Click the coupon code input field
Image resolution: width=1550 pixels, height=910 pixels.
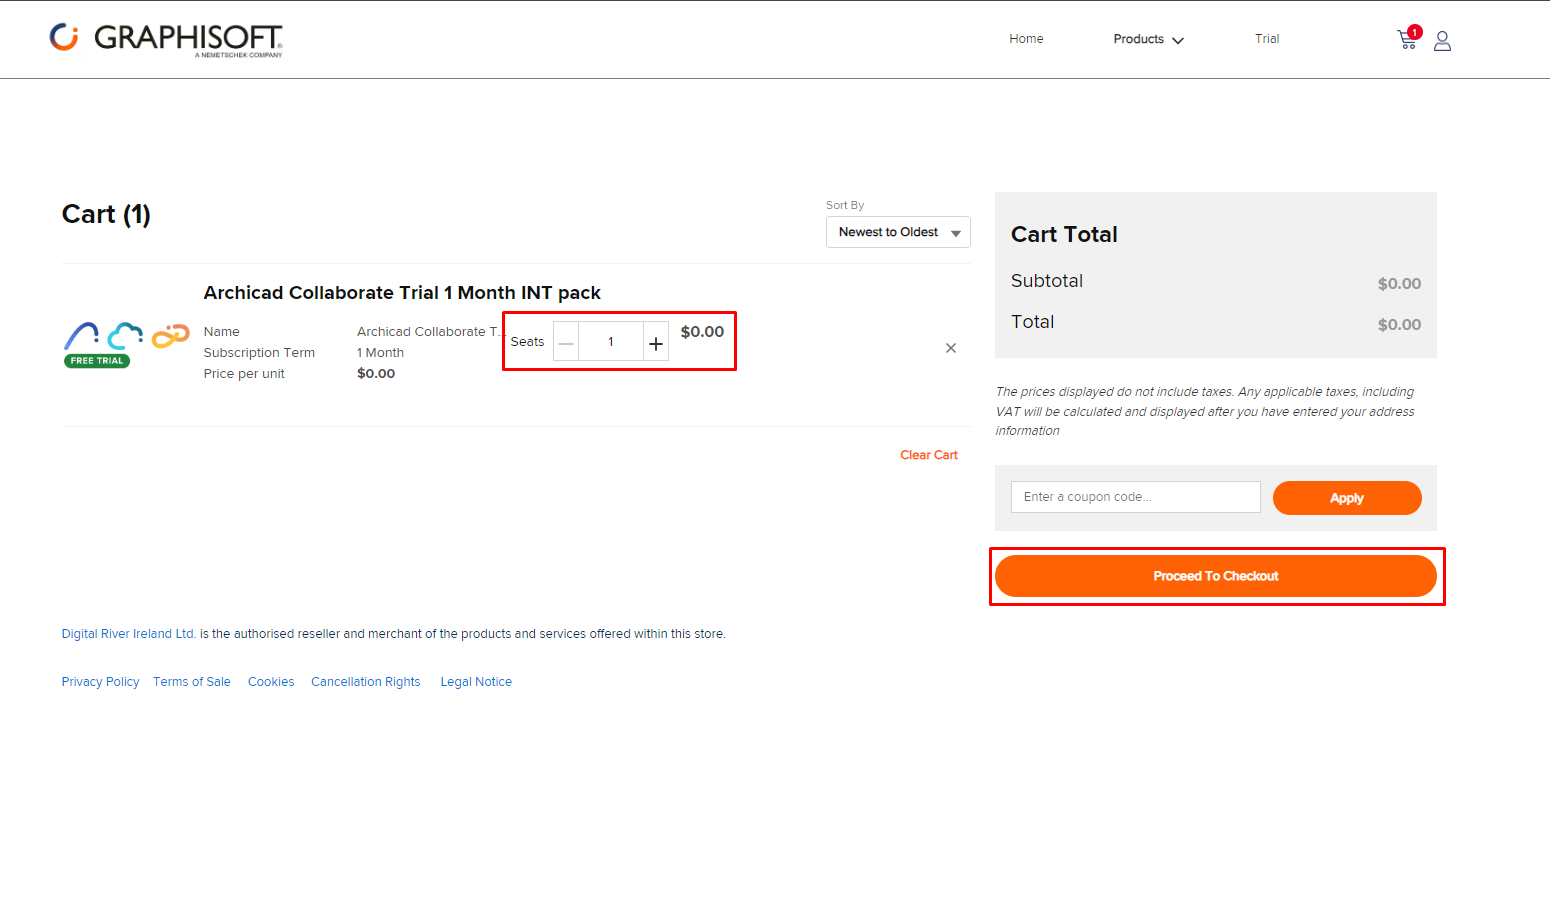[1136, 497]
